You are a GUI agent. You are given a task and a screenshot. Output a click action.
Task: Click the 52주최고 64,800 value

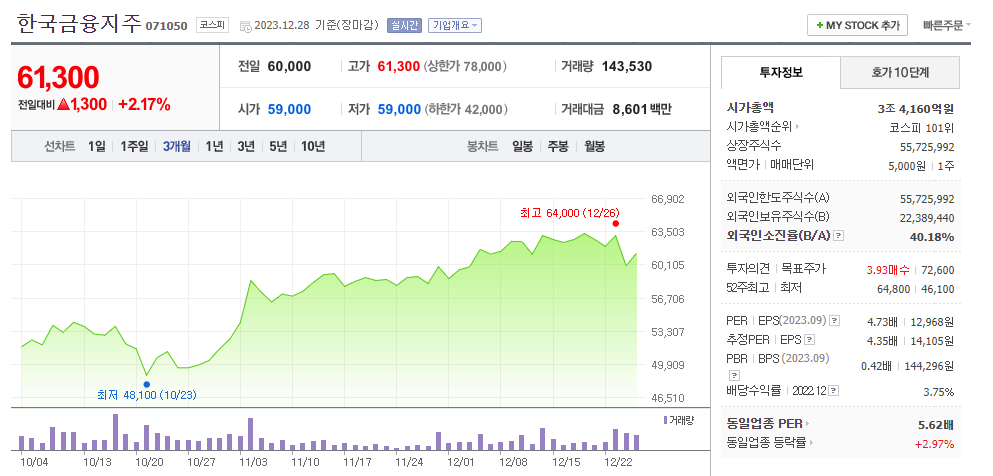(x=894, y=289)
